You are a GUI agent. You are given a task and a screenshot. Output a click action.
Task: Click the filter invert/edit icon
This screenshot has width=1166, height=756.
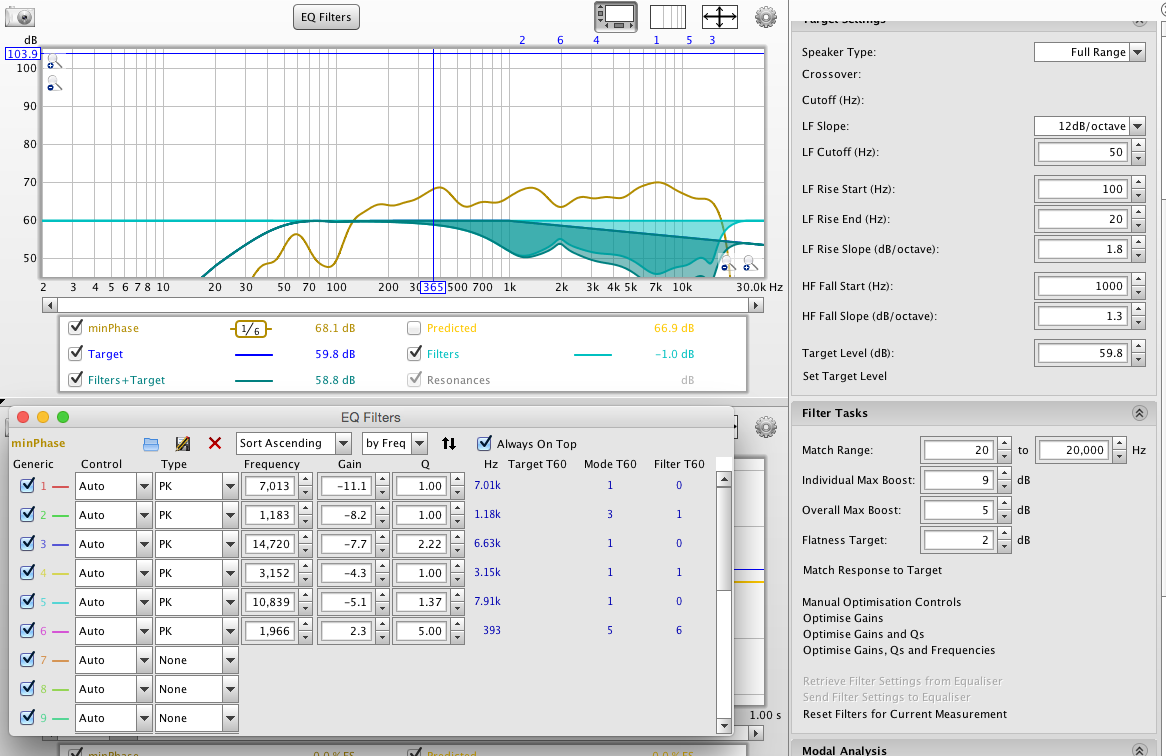182,444
